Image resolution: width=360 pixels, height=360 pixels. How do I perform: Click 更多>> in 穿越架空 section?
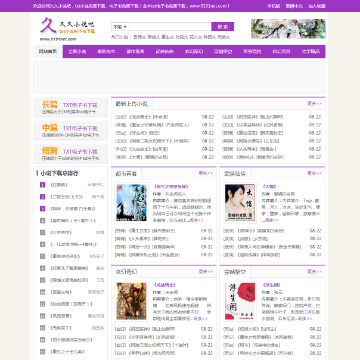point(314,272)
